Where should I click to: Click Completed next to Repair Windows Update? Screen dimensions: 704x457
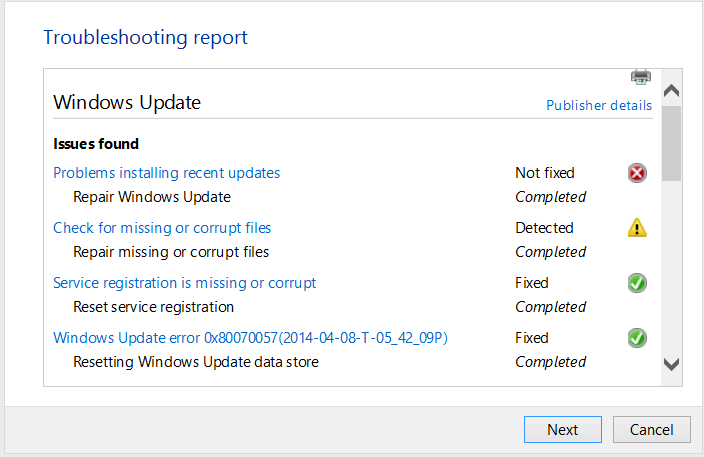(550, 197)
